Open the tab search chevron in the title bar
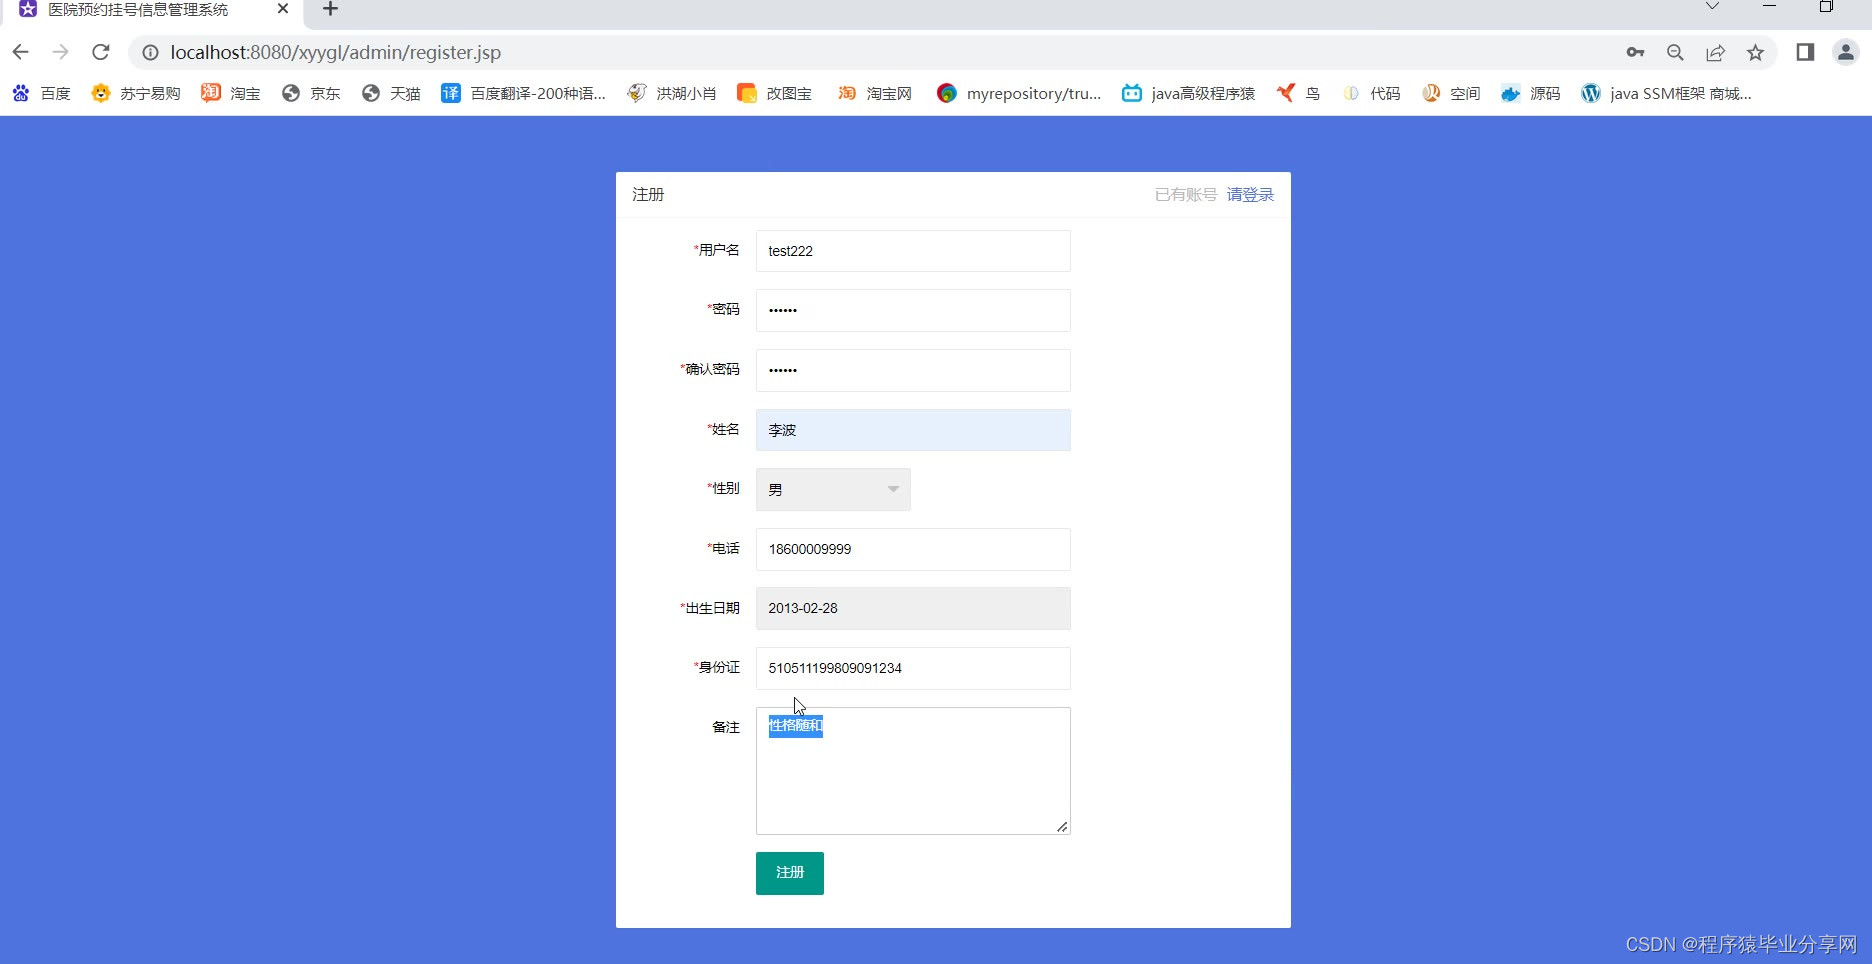Screen dimensions: 1872x964 tap(1712, 6)
